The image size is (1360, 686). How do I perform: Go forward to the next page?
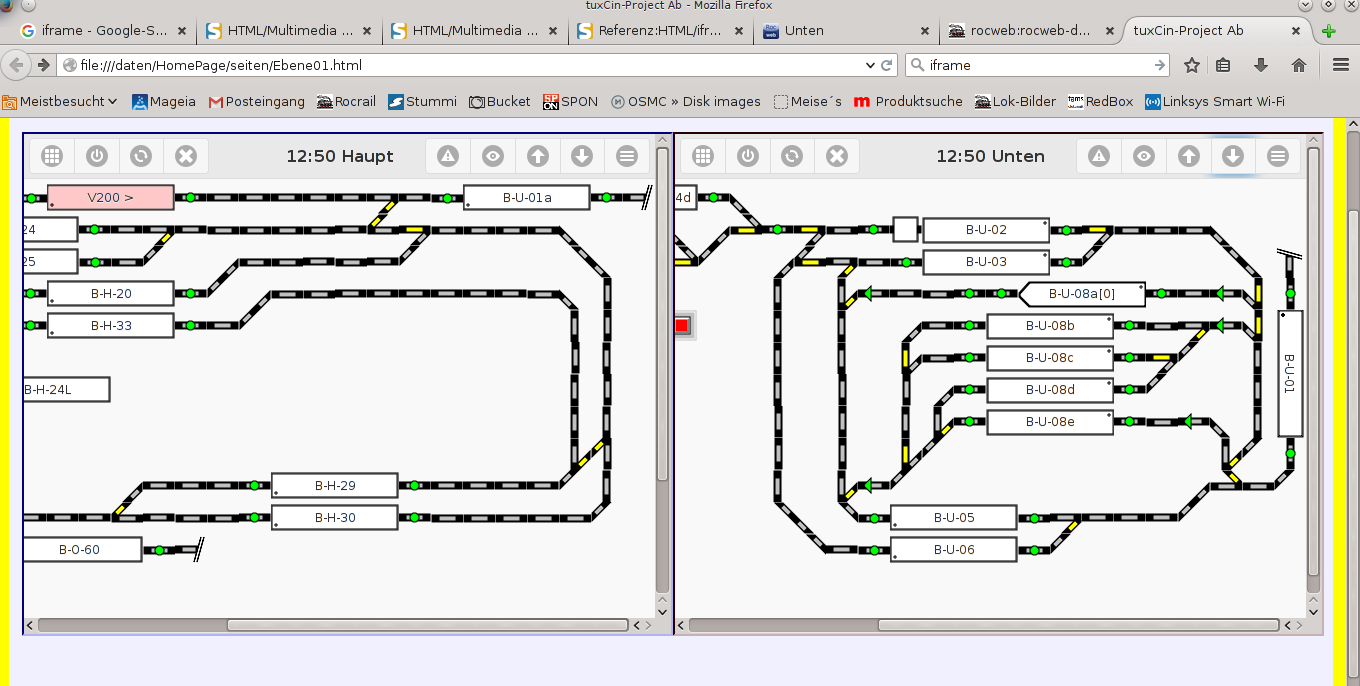pyautogui.click(x=43, y=66)
